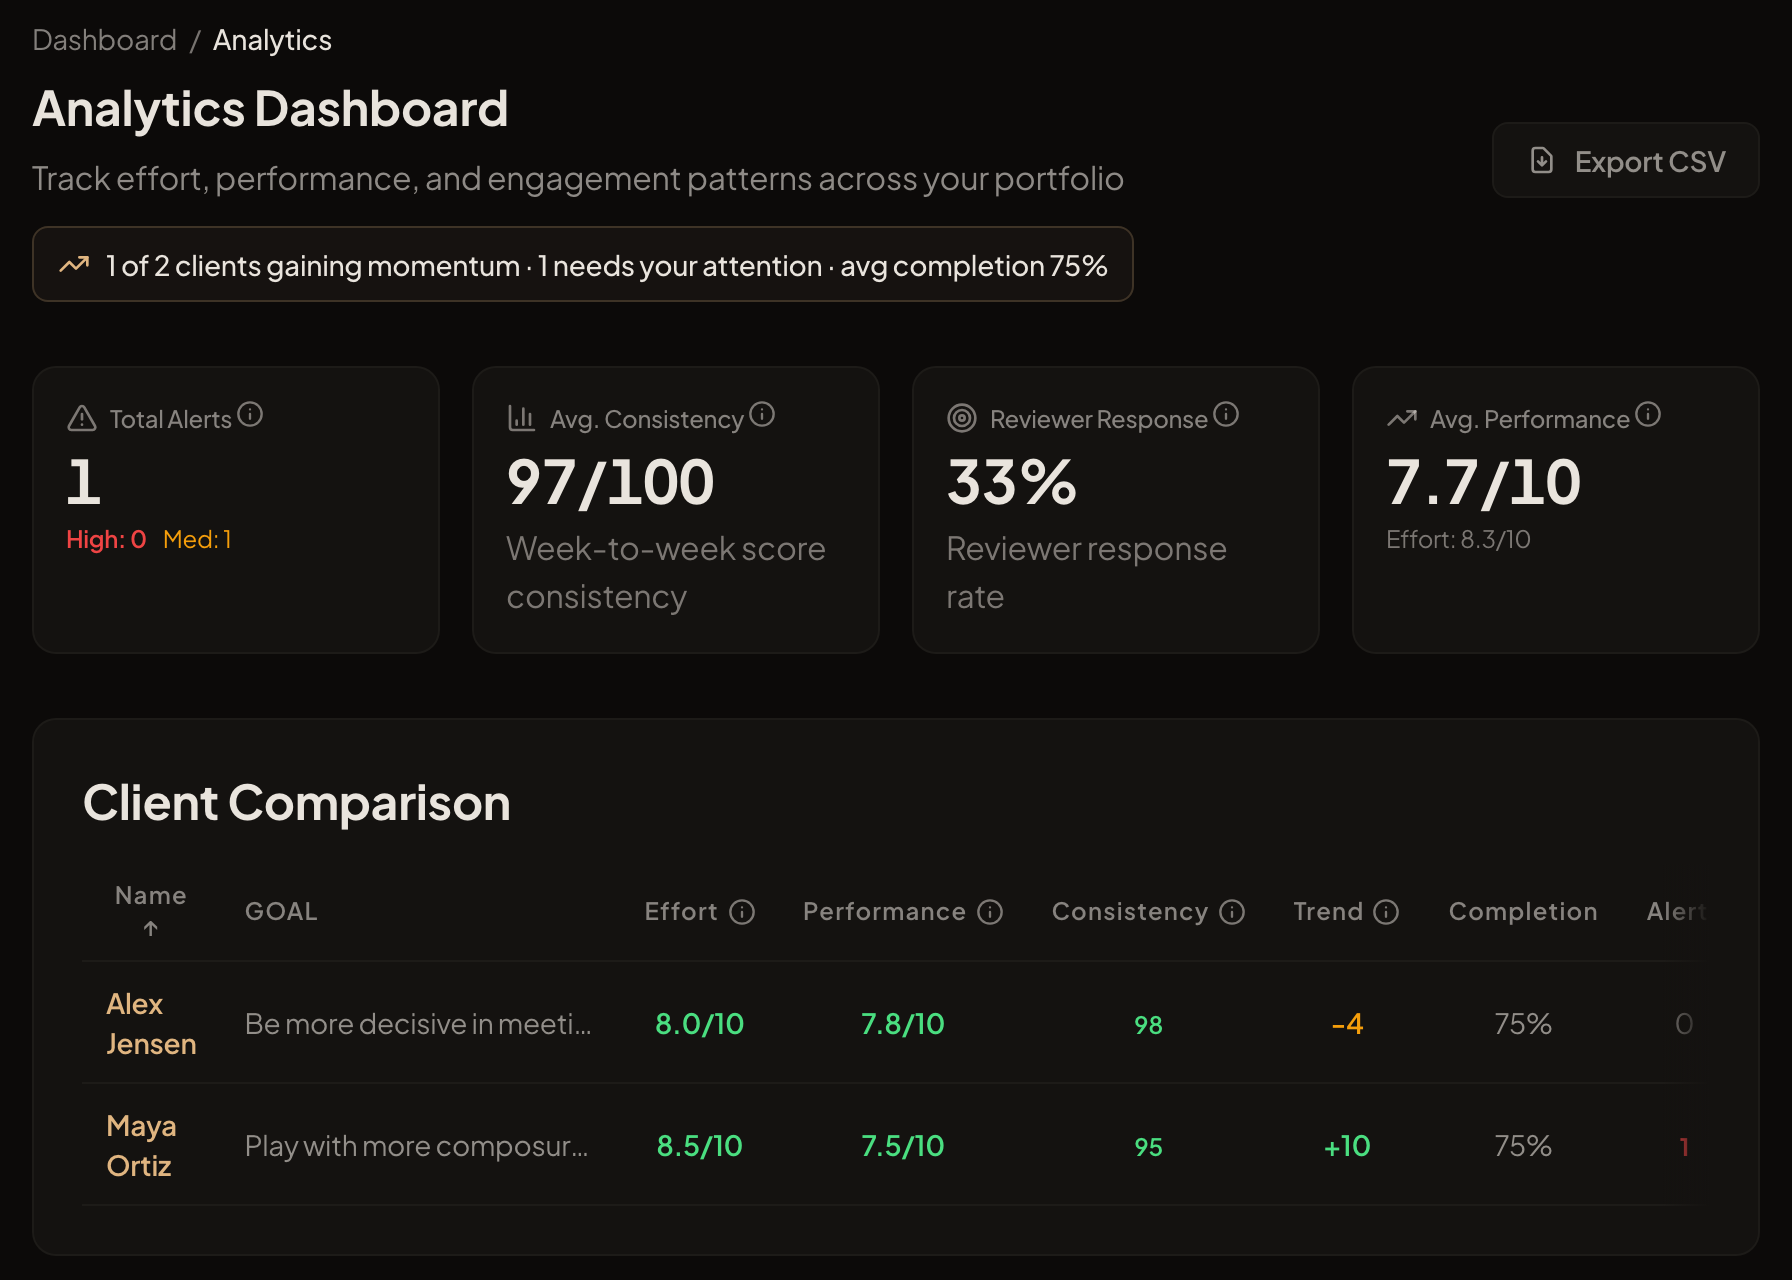
Task: Click the 'Effort: 8.3/10' text
Action: pyautogui.click(x=1458, y=539)
